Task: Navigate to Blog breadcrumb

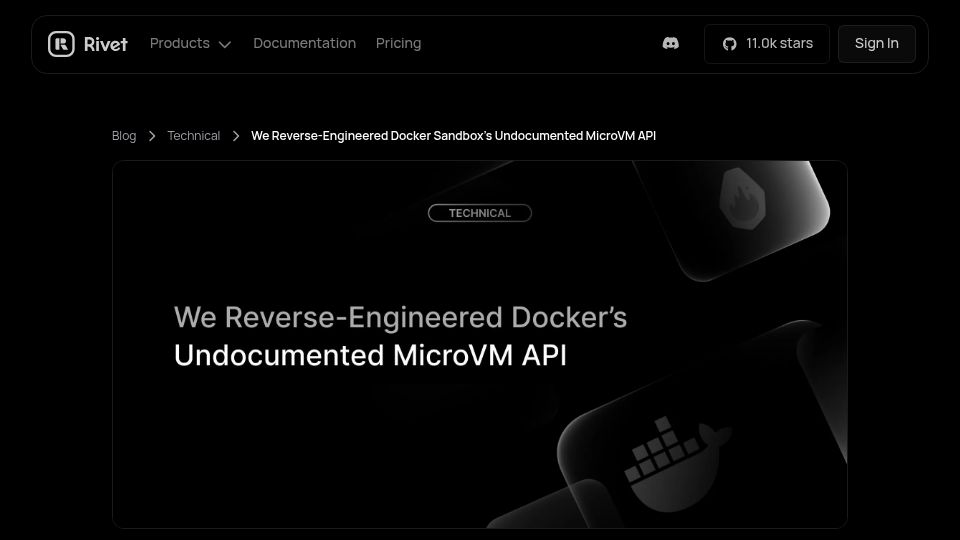Action: [x=124, y=136]
